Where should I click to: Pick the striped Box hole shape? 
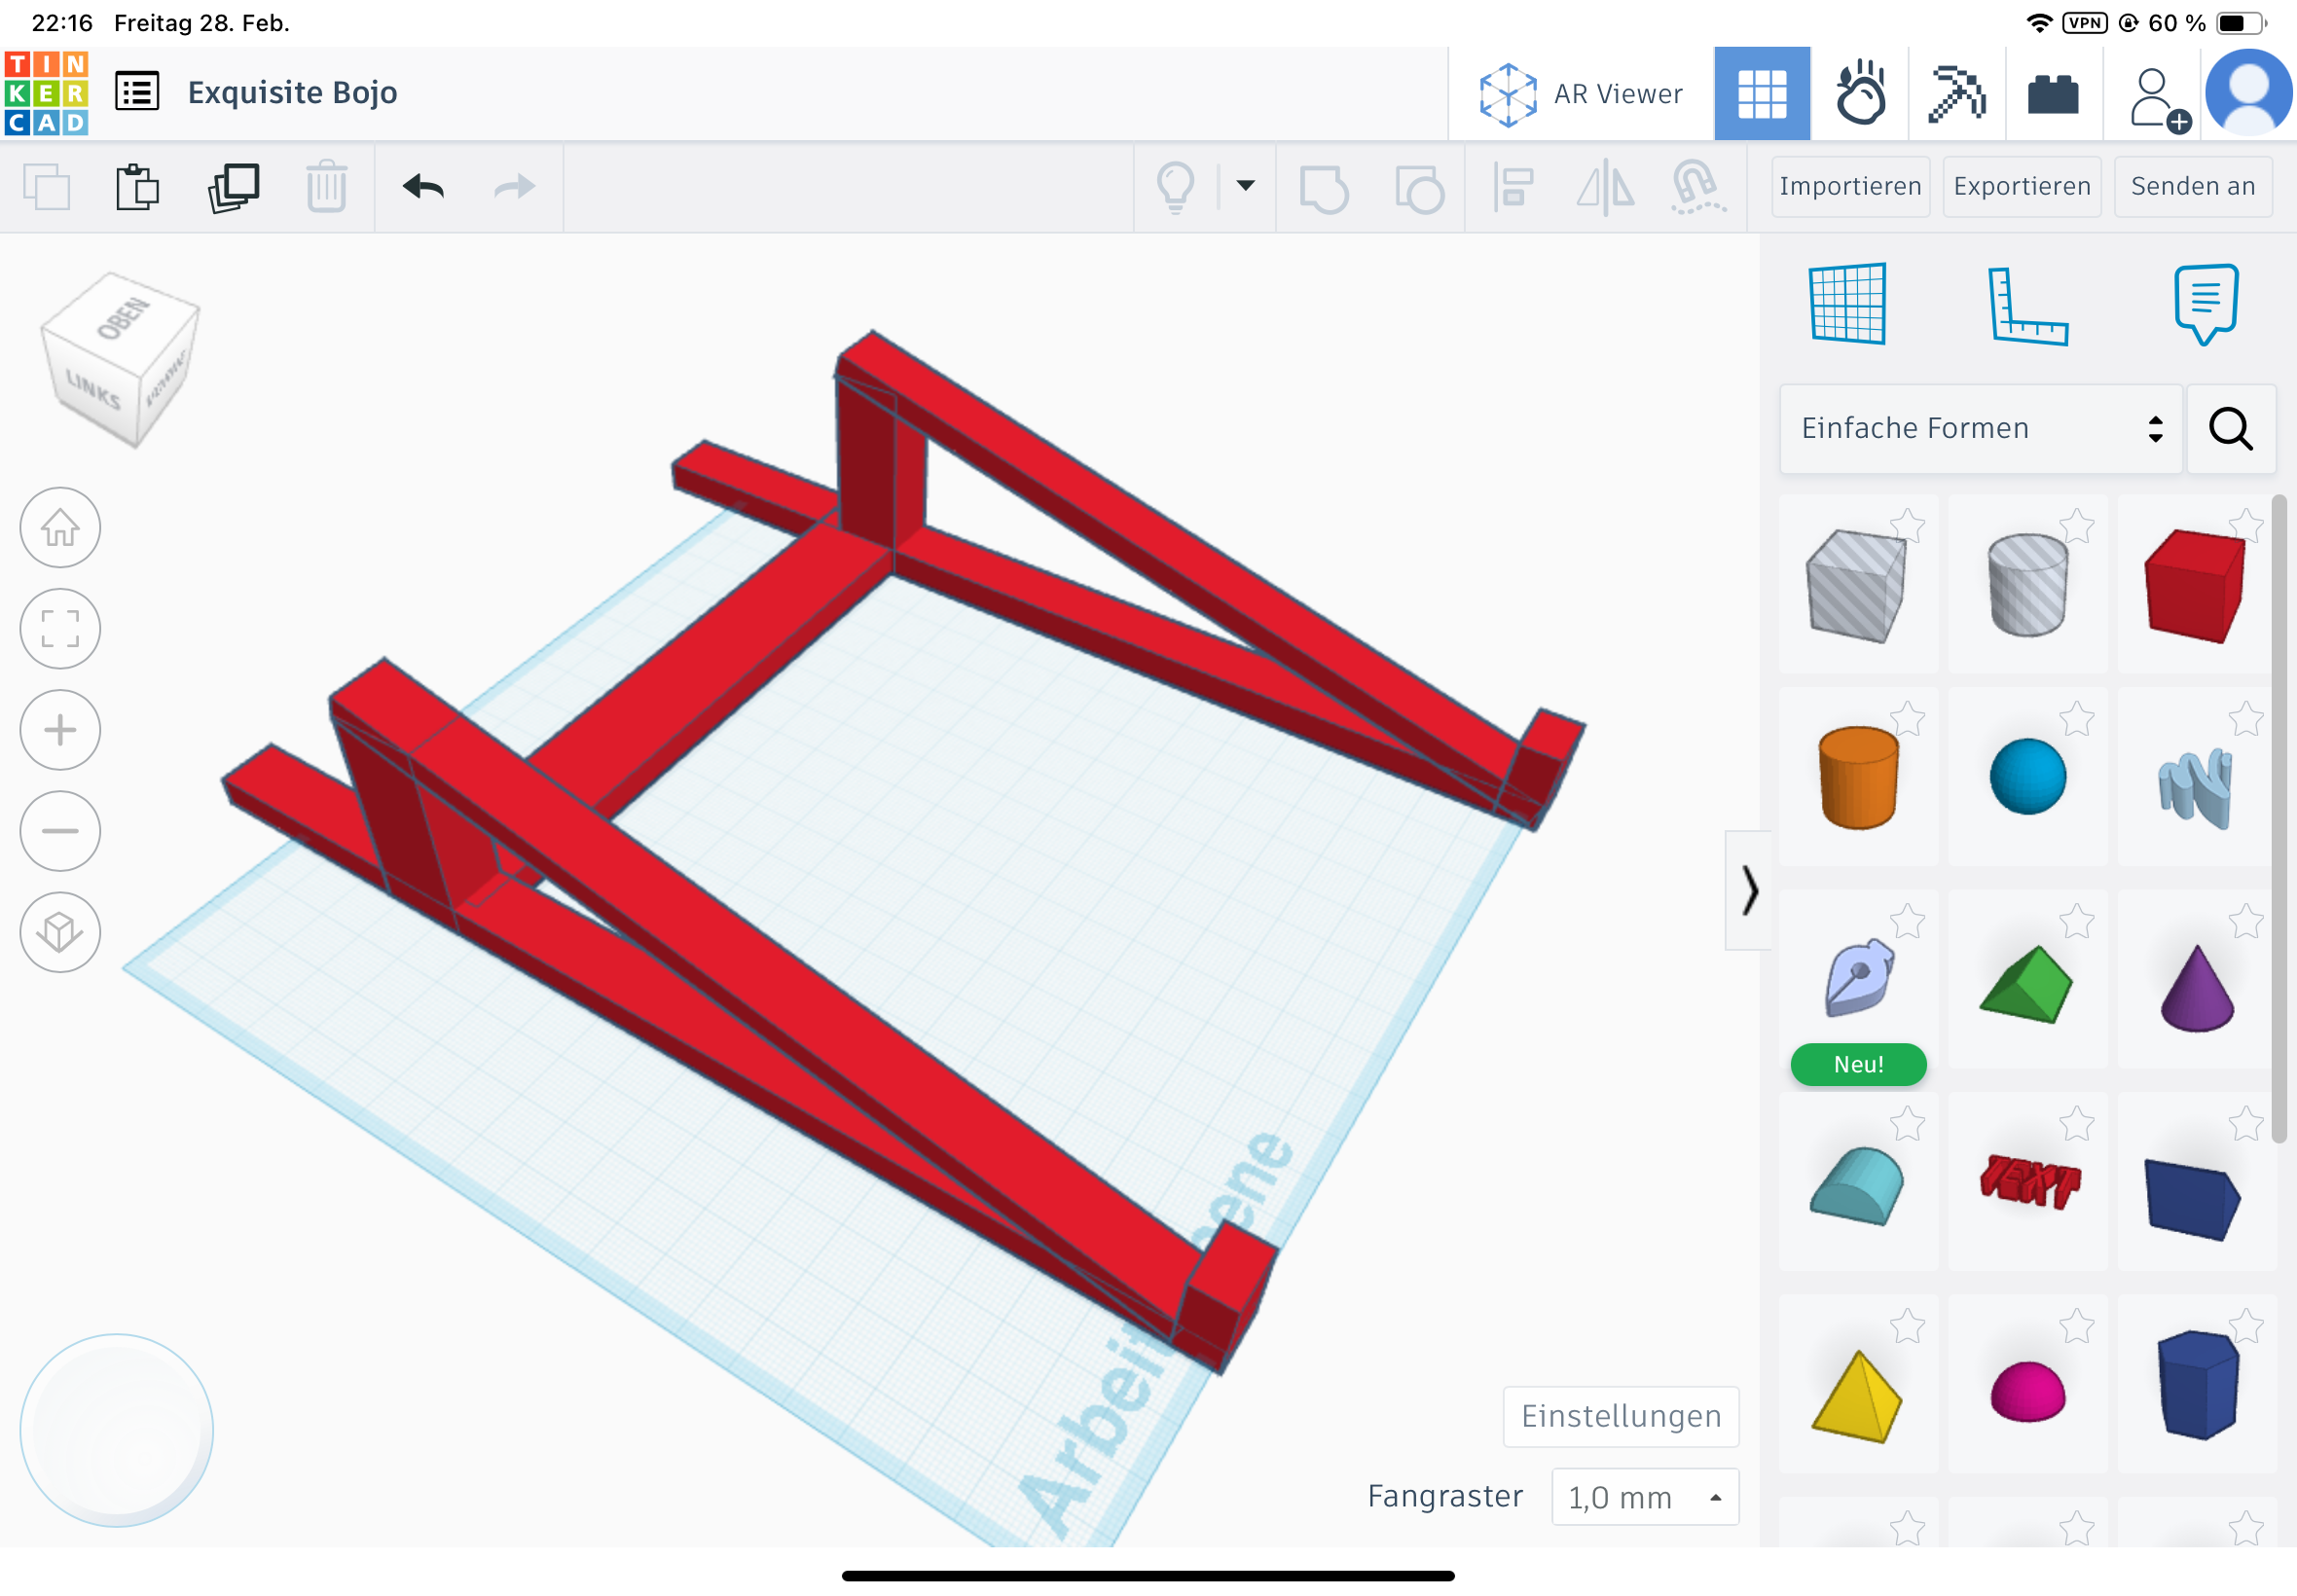1856,585
